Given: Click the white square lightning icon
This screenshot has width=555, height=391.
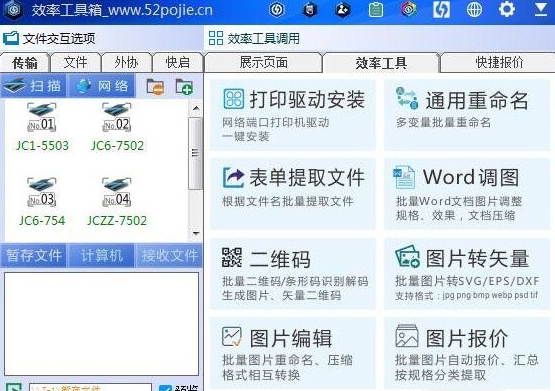Looking at the screenshot, I should (x=441, y=9).
